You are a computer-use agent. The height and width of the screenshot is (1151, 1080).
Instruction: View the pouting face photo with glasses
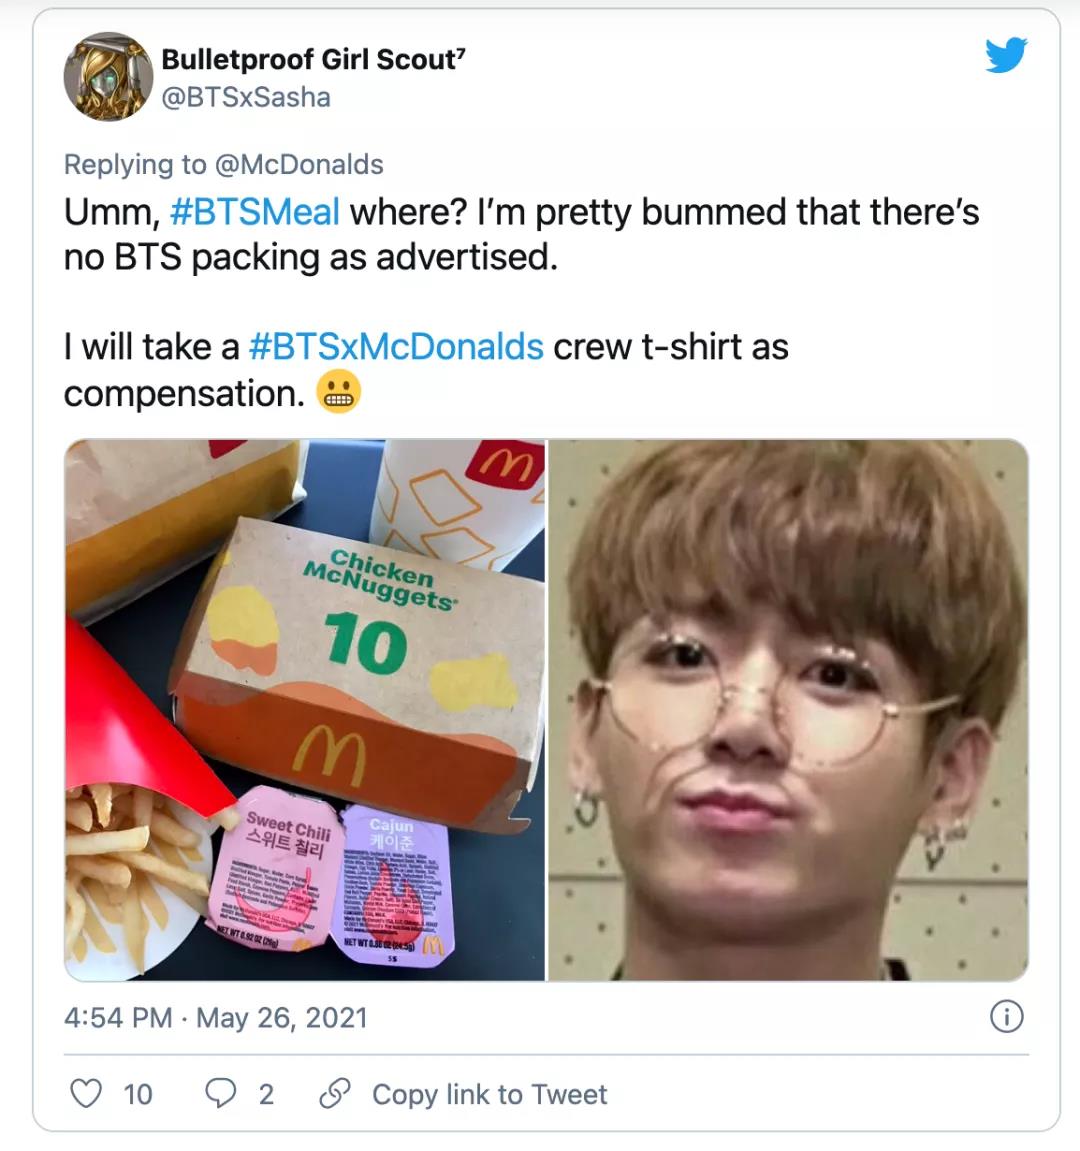pos(789,710)
